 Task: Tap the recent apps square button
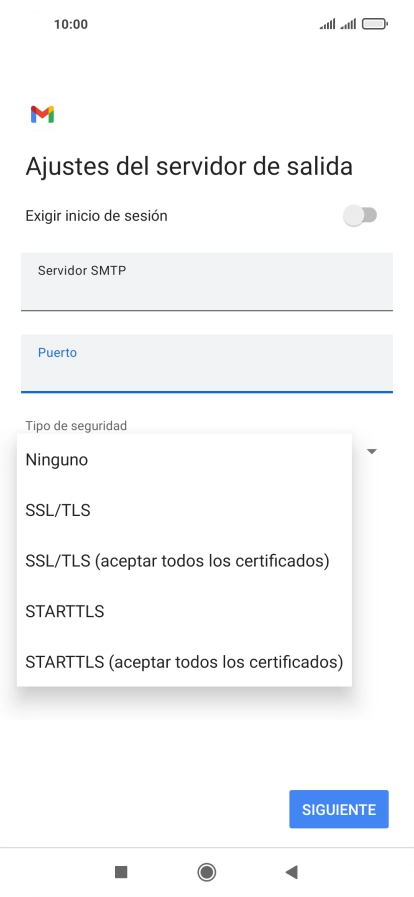tap(121, 872)
